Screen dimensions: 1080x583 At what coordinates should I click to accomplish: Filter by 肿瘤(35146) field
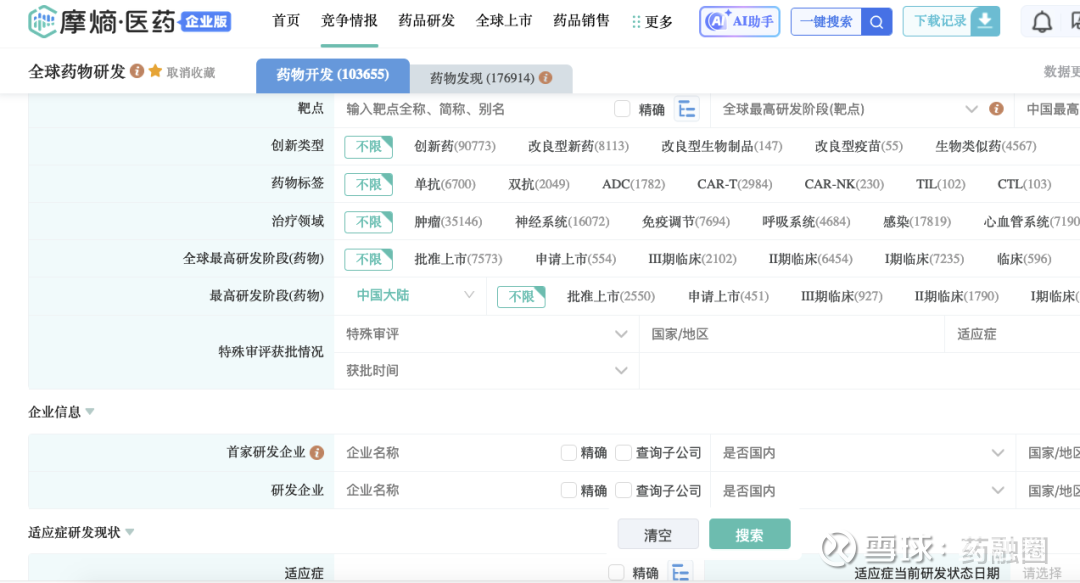(x=448, y=221)
